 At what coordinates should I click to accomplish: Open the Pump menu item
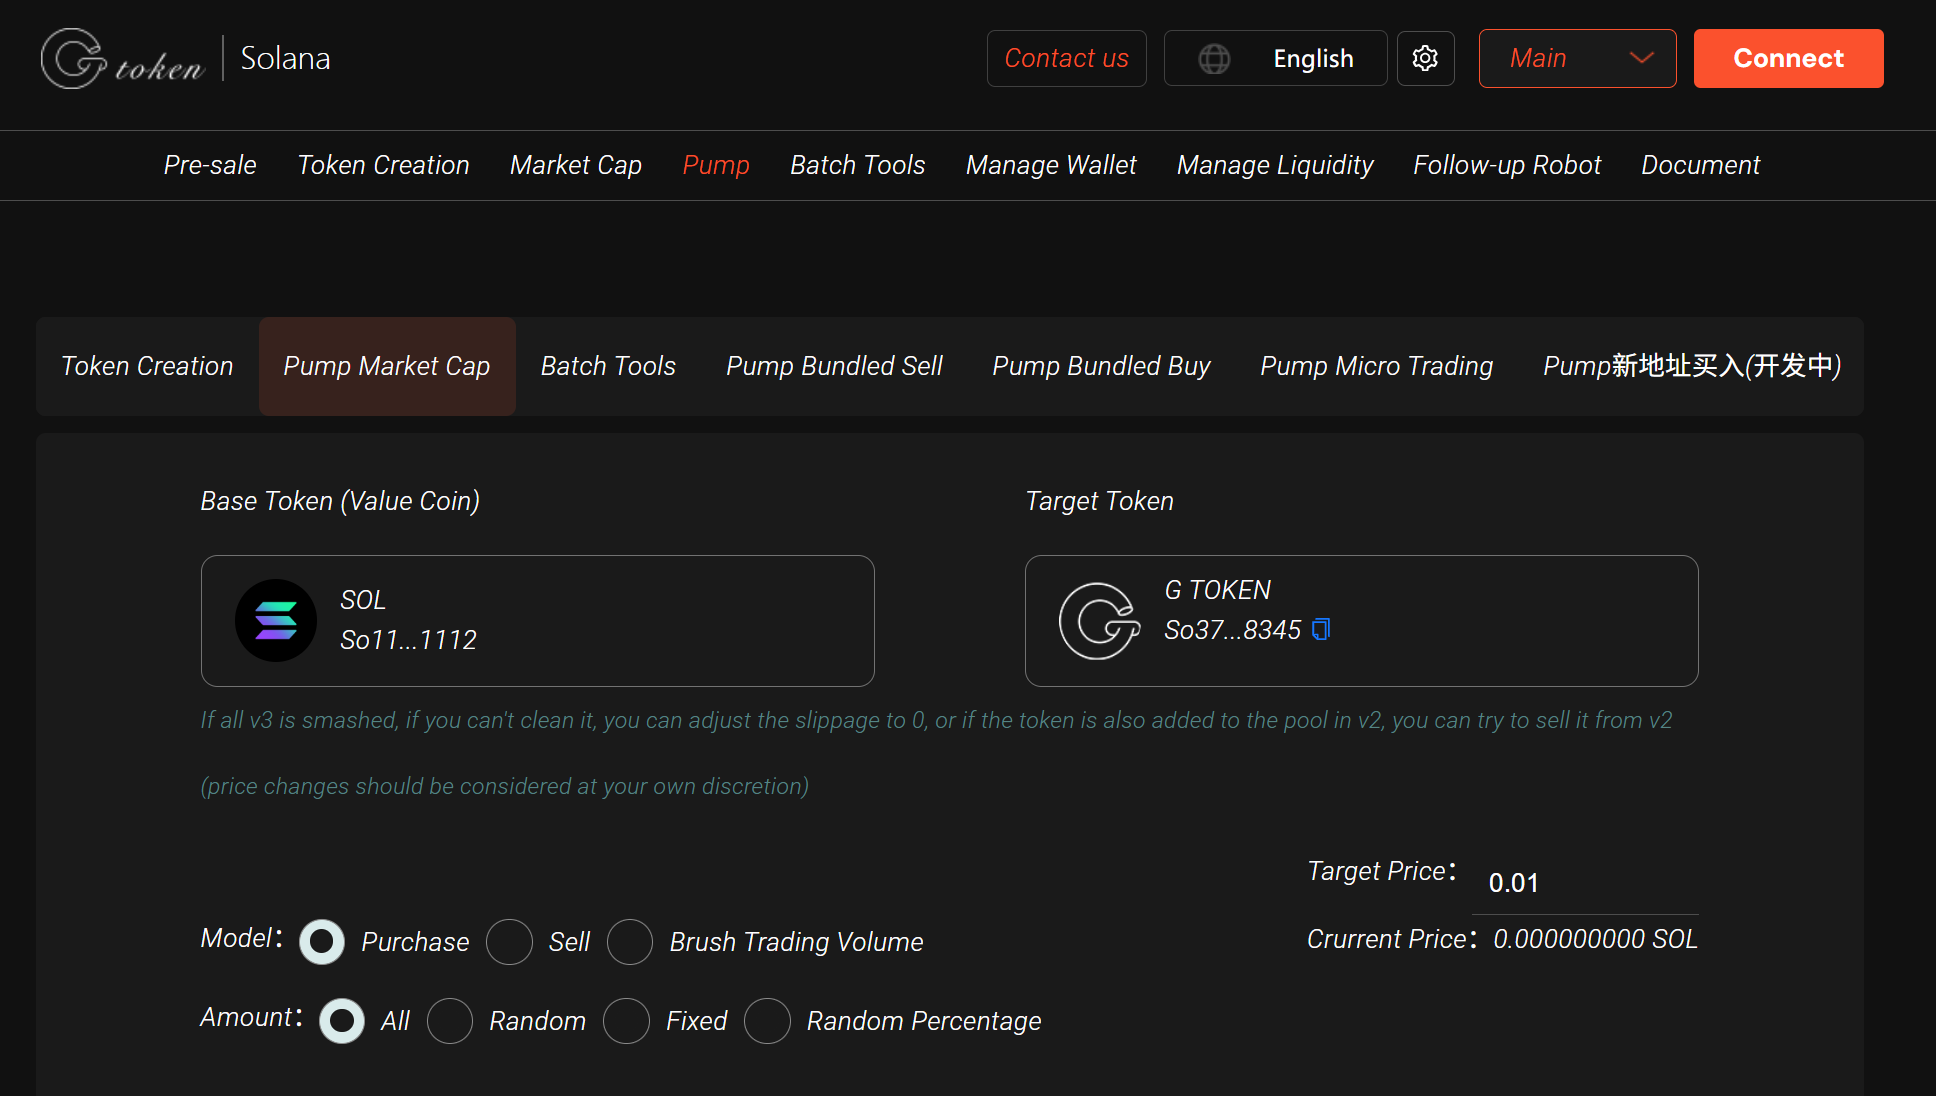pyautogui.click(x=716, y=165)
